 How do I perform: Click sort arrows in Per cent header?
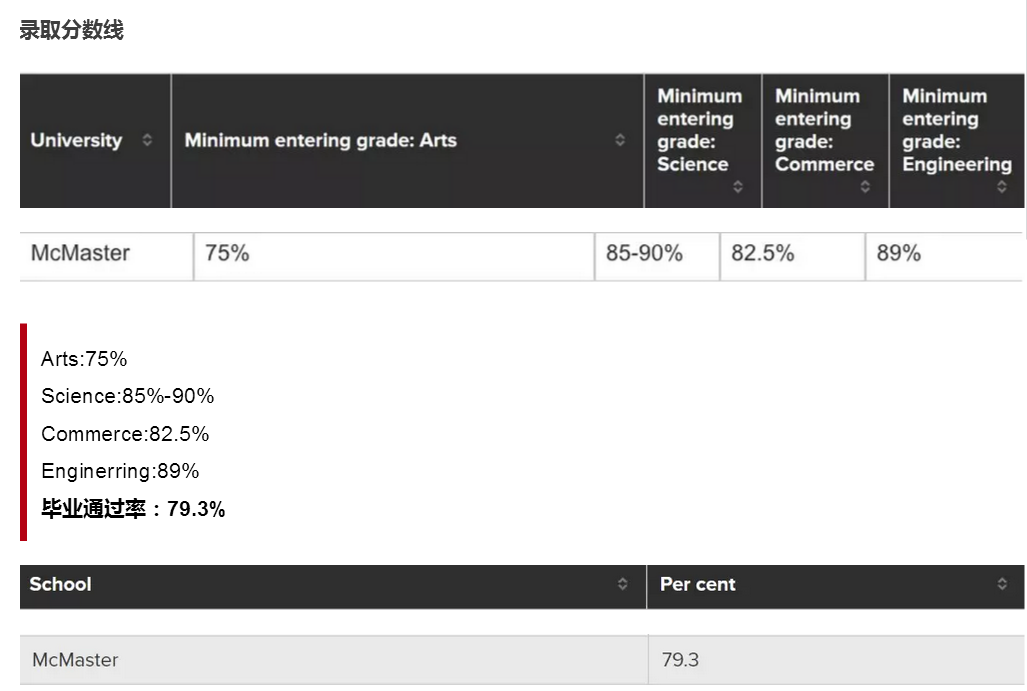pyautogui.click(x=1002, y=585)
